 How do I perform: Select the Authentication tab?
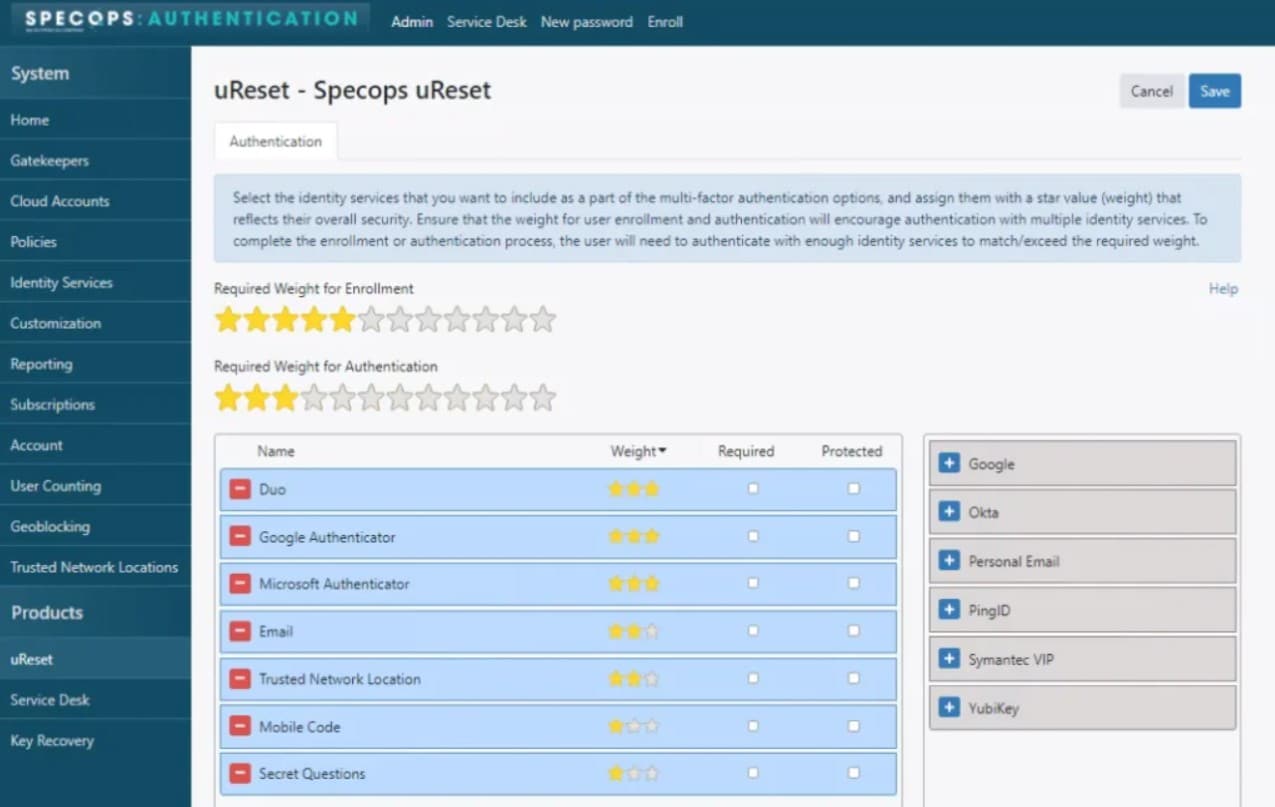[x=276, y=141]
